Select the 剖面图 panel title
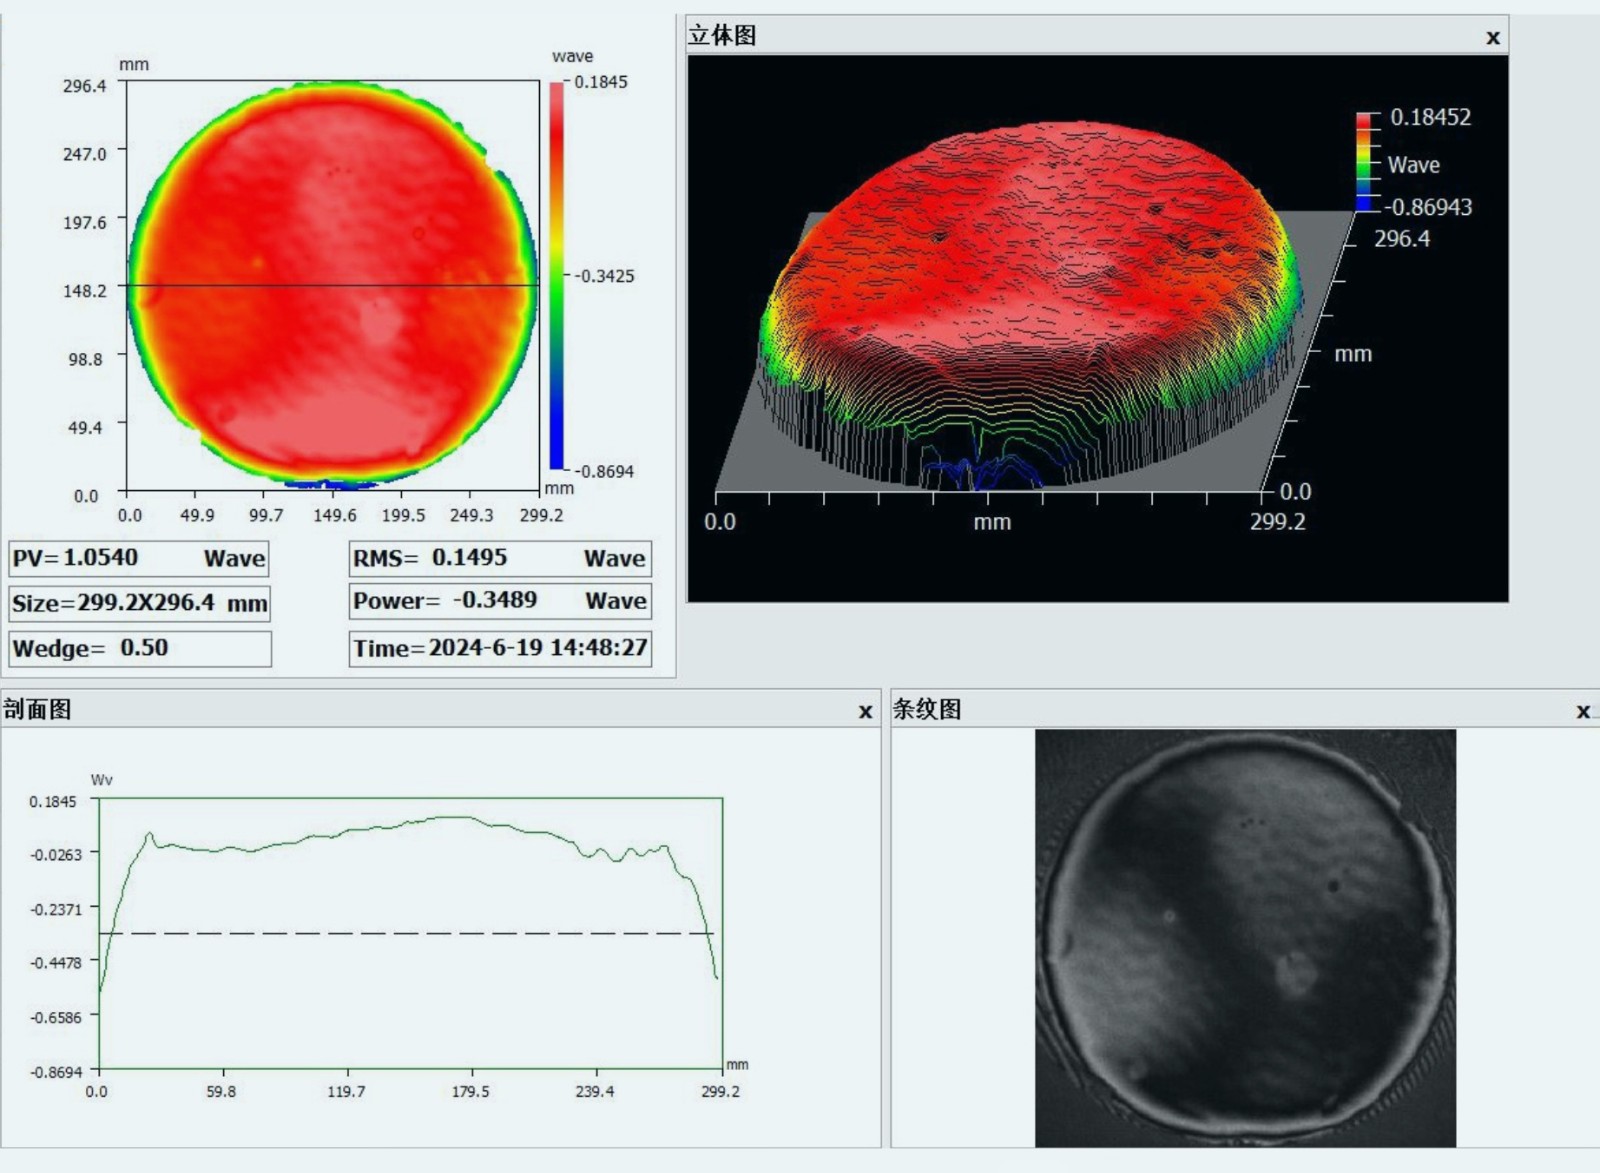Viewport: 1600px width, 1173px height. click(x=38, y=710)
